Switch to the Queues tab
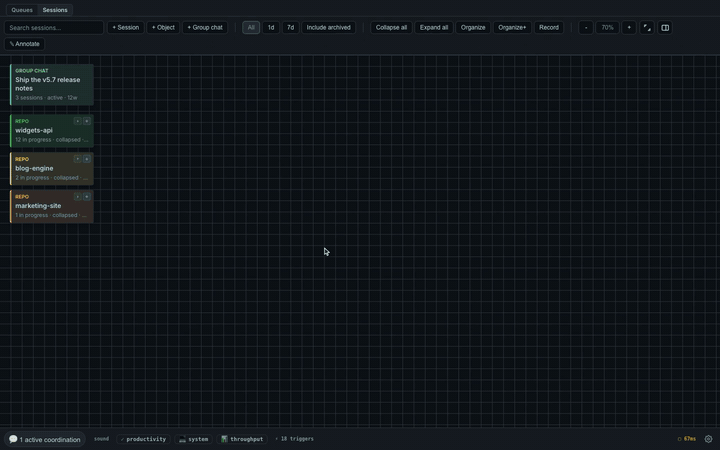Screen dimensions: 720x450 (x=22, y=10)
